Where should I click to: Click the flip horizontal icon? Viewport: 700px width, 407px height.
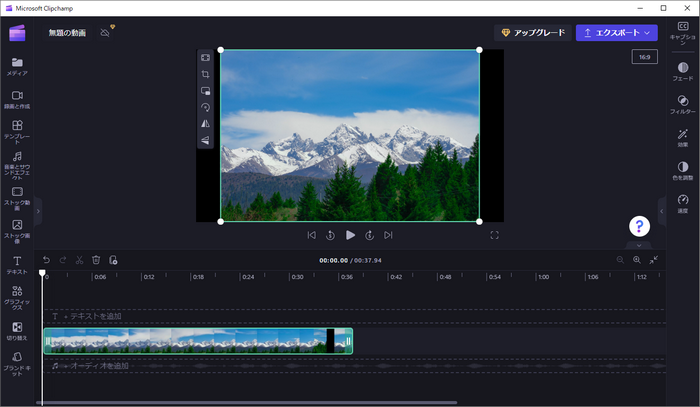pyautogui.click(x=205, y=124)
